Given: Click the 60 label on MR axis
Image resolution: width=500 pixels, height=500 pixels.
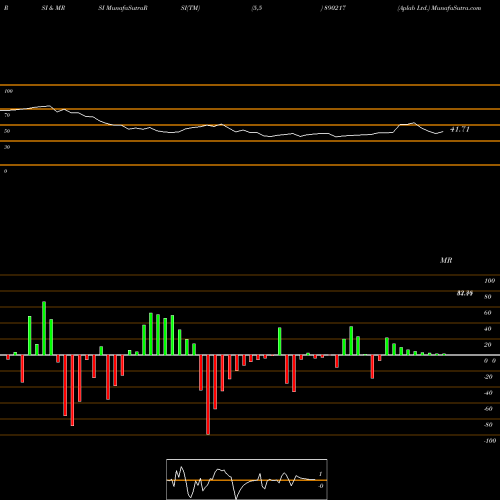Looking at the screenshot, I should [488, 313].
